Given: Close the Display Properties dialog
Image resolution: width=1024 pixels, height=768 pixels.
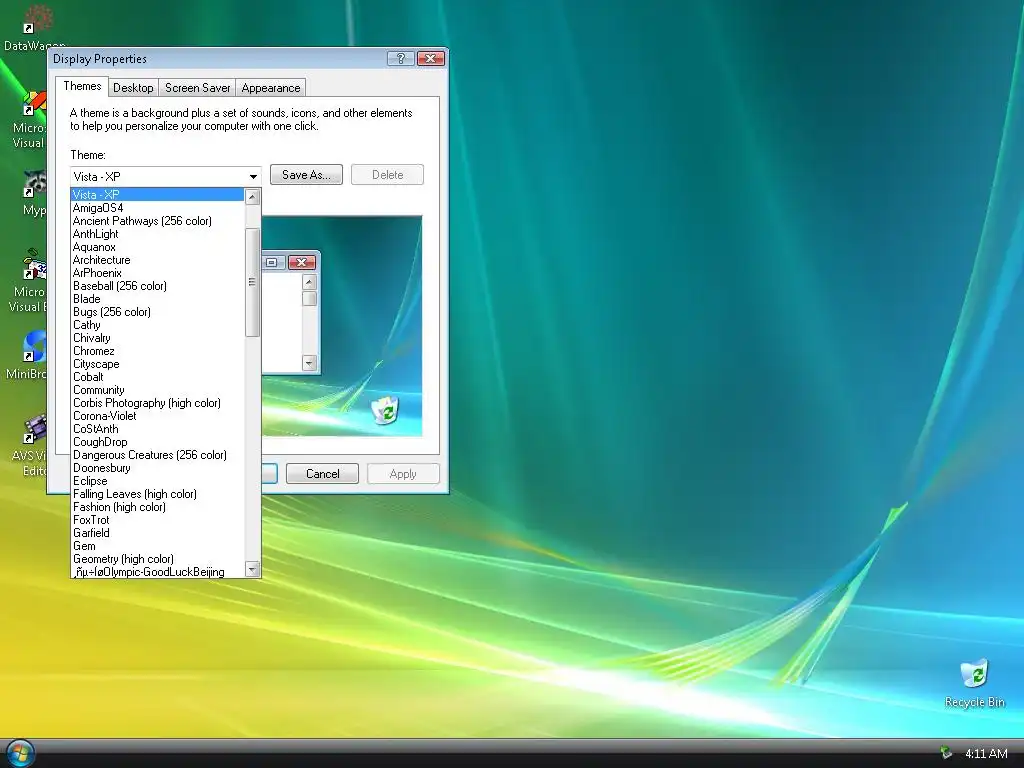Looking at the screenshot, I should tap(430, 58).
